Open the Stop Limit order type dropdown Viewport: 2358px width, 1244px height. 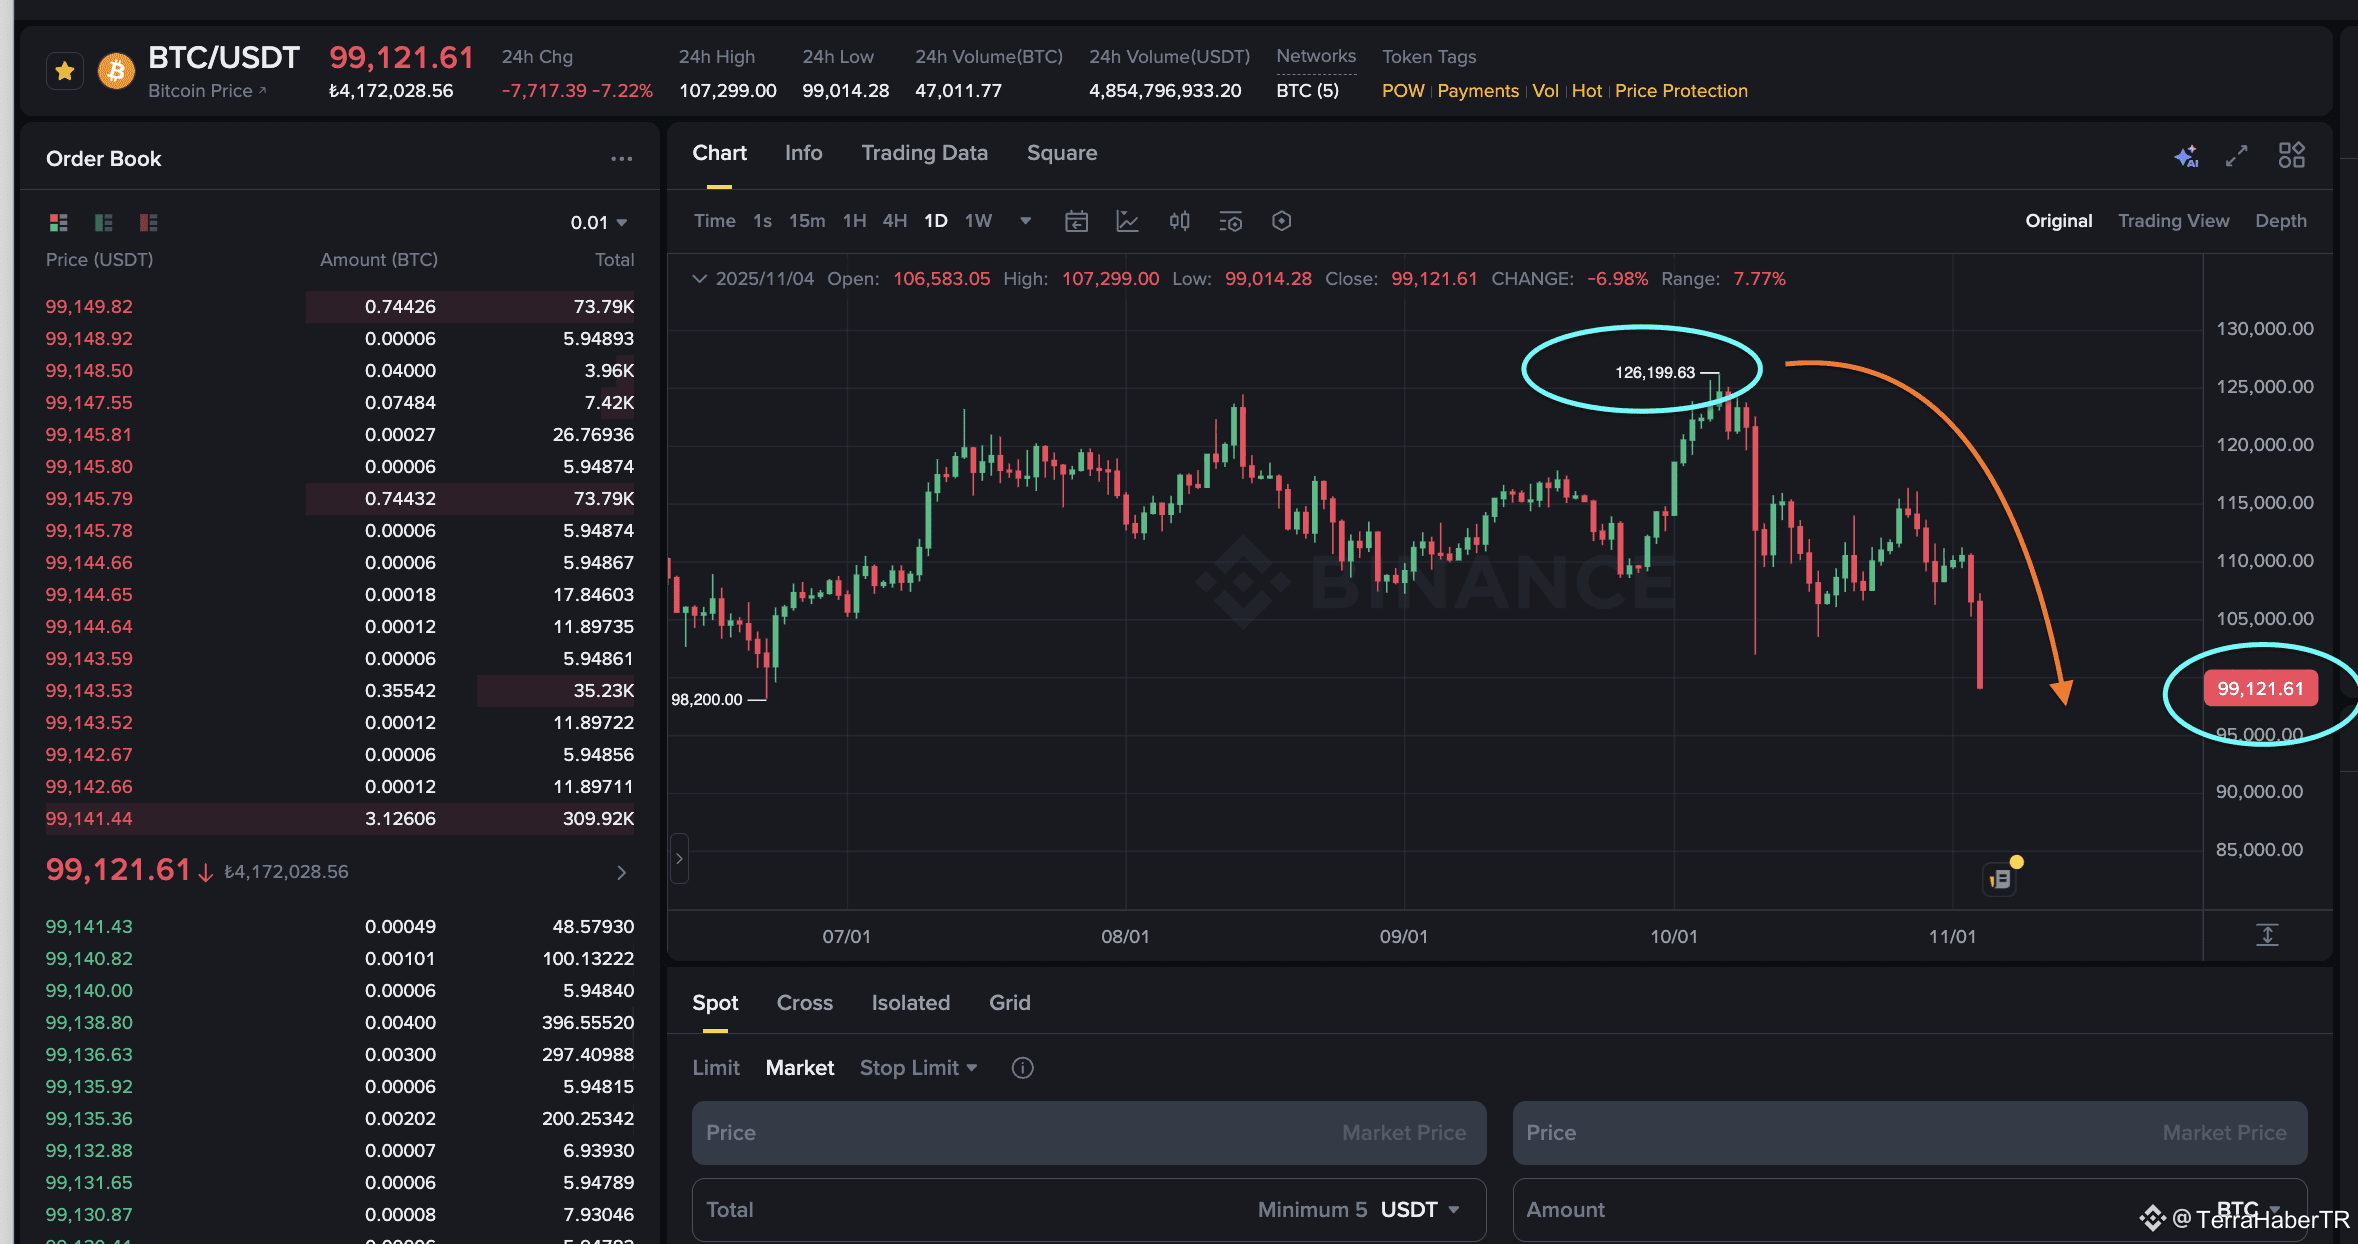(918, 1068)
